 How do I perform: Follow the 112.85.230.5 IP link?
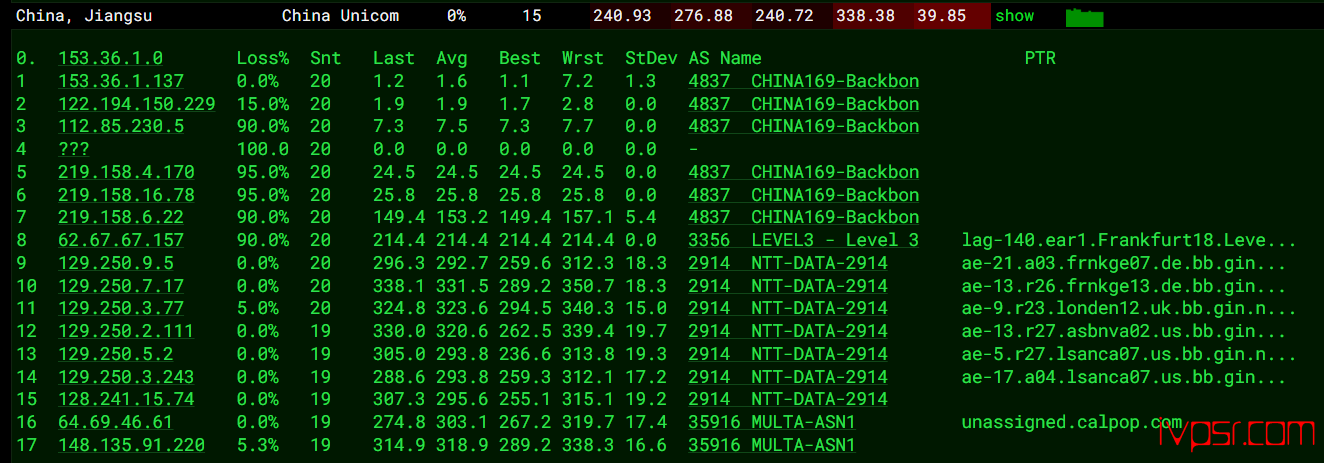coord(121,126)
